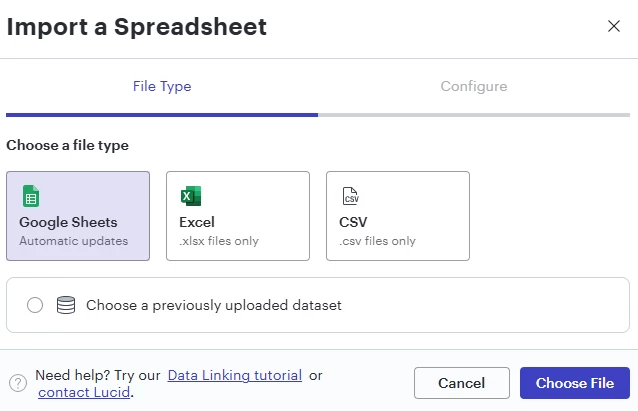Open the Data Linking tutorial link
The width and height of the screenshot is (638, 411).
[x=235, y=375]
